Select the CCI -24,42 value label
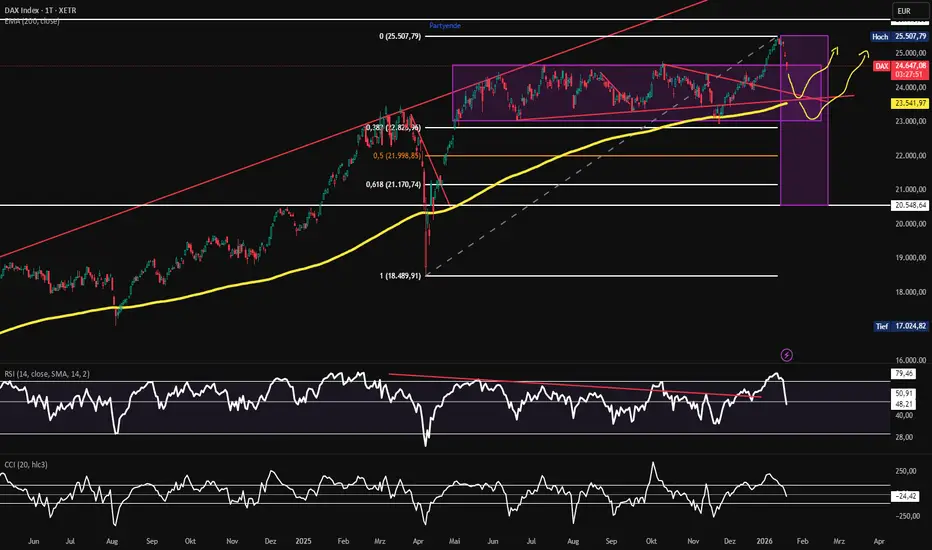This screenshot has height=550, width=932. tap(905, 496)
